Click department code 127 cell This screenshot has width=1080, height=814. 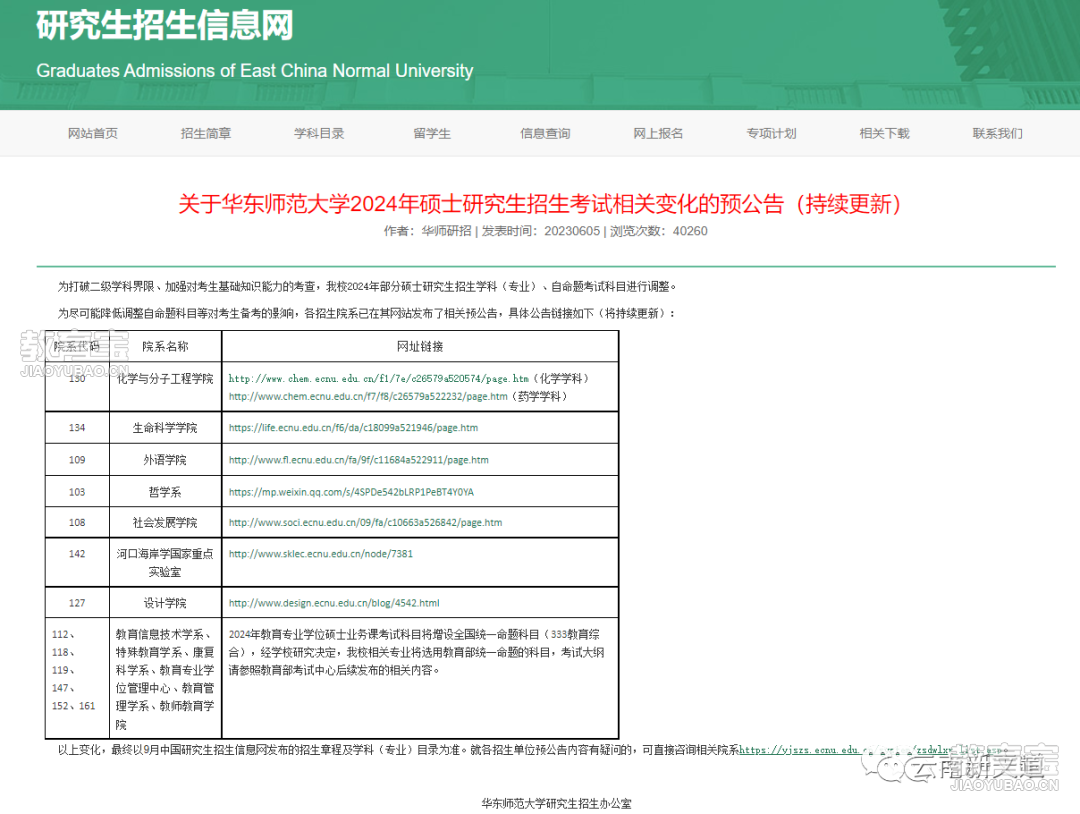pos(77,603)
